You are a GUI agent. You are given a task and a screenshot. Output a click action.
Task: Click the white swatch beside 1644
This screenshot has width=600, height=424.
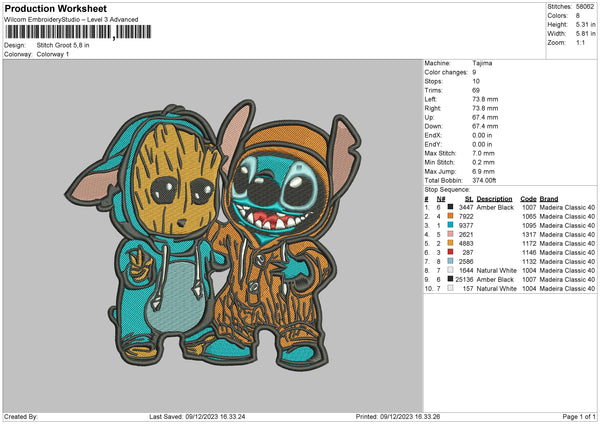click(450, 270)
